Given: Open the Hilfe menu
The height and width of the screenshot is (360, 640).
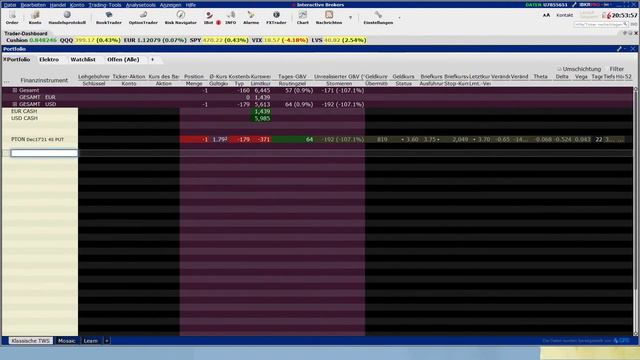Looking at the screenshot, I should (191, 5).
